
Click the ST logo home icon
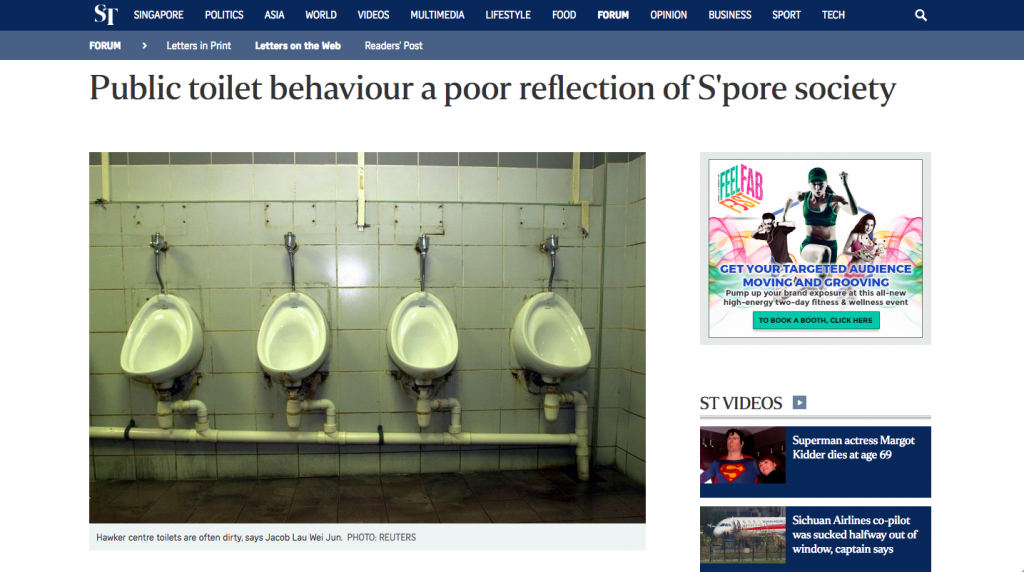tap(105, 14)
